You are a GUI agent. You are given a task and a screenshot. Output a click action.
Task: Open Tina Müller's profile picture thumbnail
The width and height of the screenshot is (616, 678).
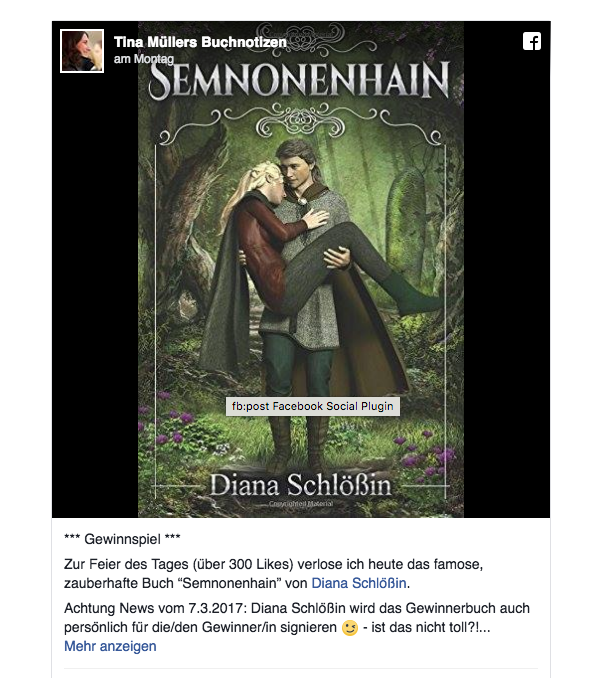[x=82, y=51]
